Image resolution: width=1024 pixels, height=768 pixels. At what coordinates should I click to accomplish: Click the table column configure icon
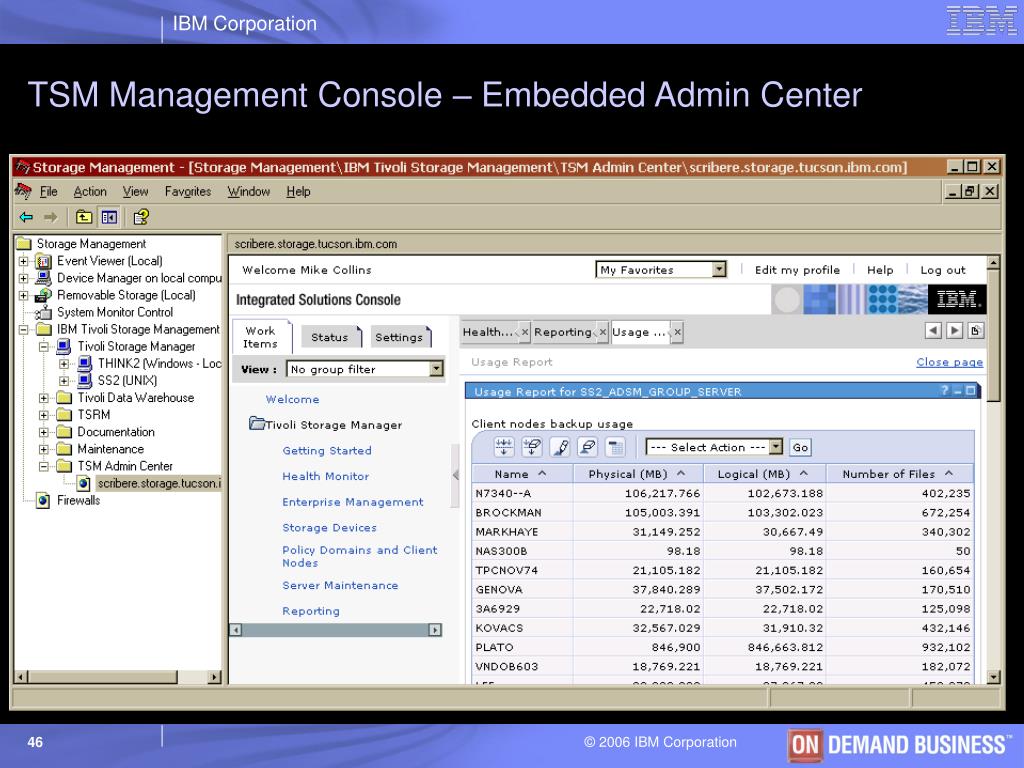tap(616, 447)
